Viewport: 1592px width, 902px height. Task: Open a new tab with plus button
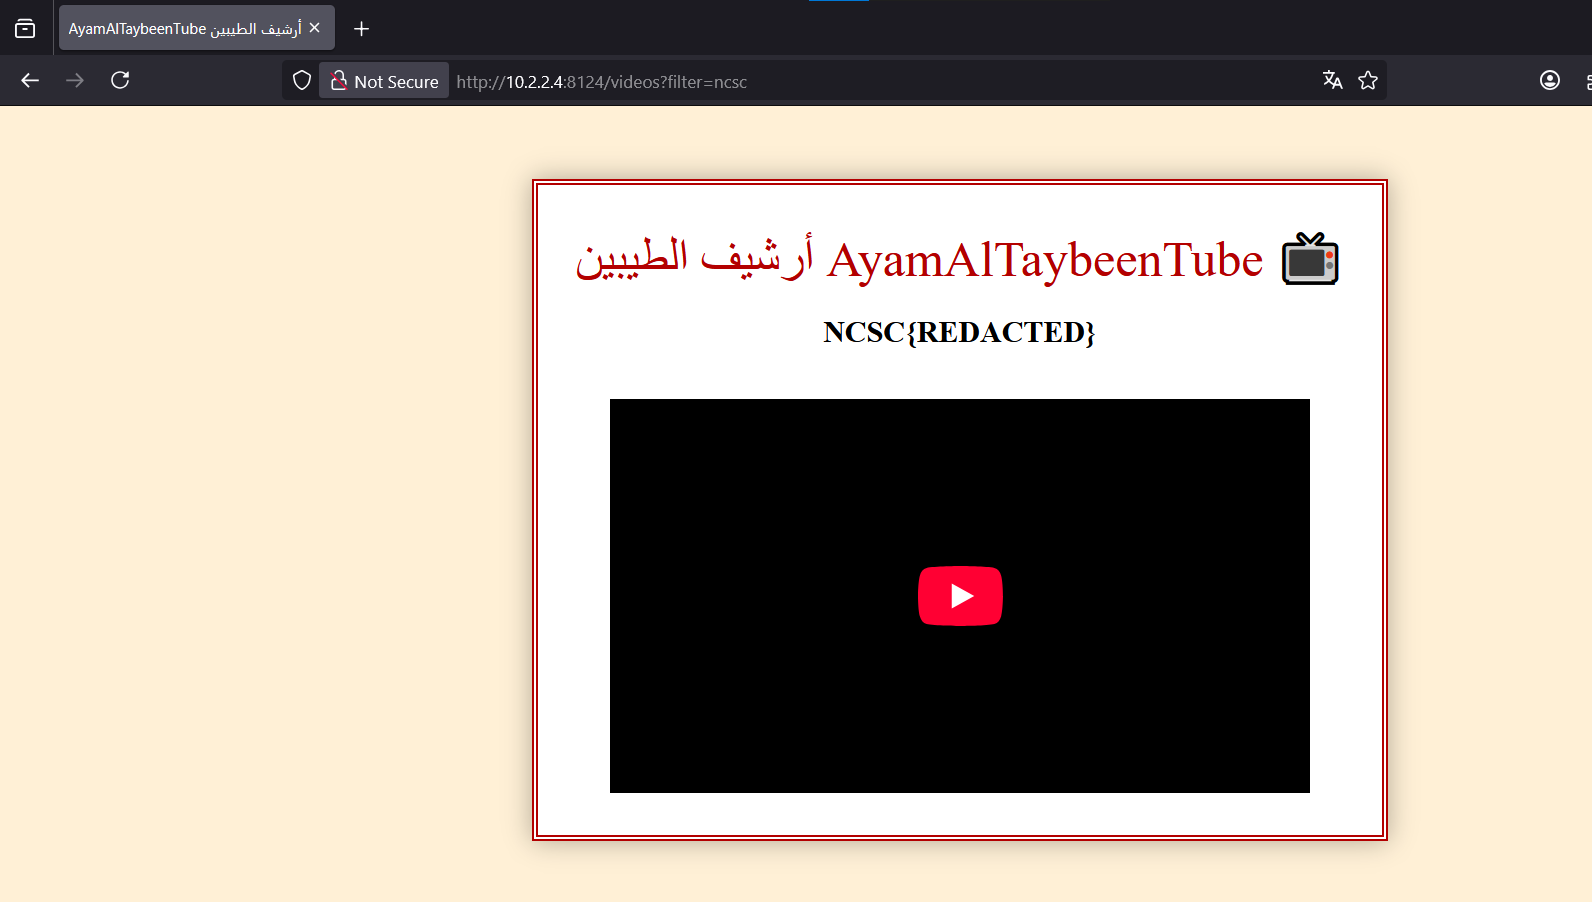362,29
